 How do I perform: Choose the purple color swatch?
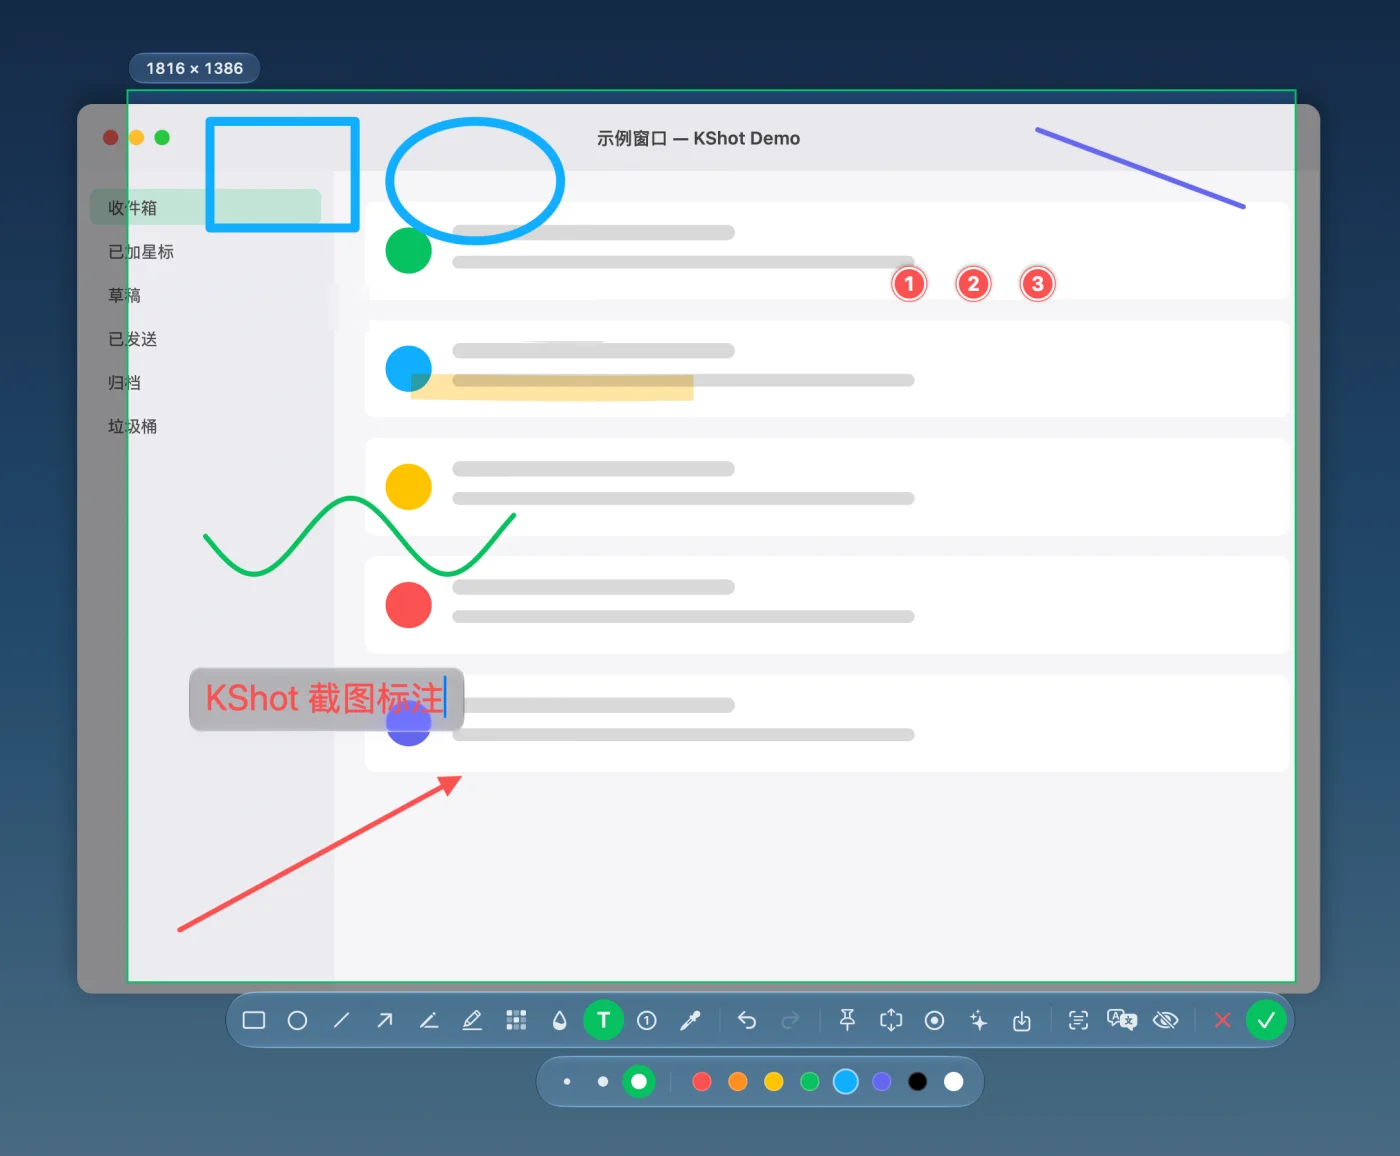point(882,1081)
